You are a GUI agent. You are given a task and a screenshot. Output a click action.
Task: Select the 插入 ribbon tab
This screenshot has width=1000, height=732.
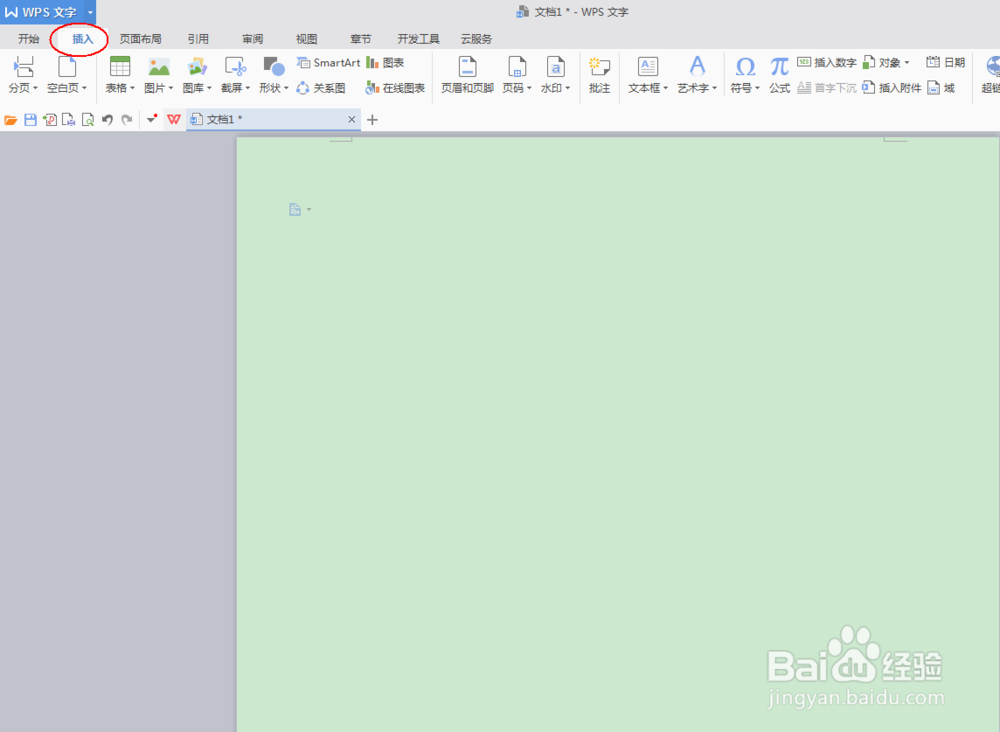pos(82,39)
